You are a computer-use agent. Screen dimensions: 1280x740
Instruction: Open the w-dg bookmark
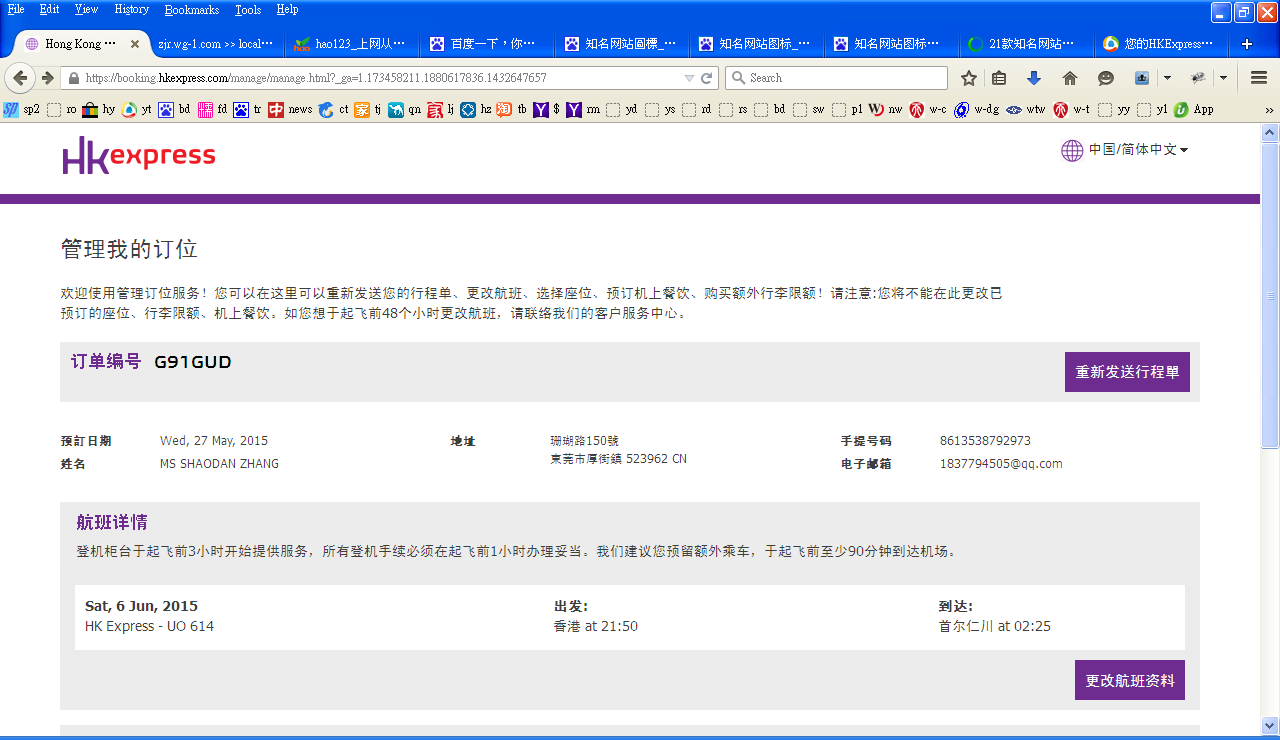pos(977,110)
